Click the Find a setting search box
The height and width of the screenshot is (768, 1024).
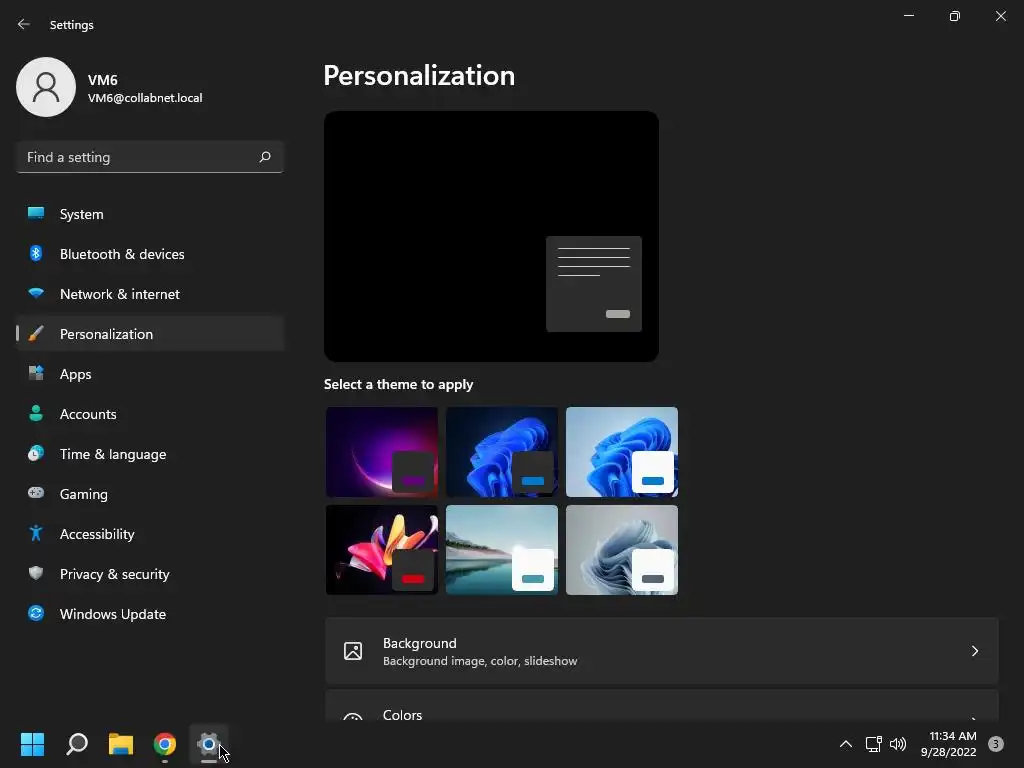(x=150, y=157)
